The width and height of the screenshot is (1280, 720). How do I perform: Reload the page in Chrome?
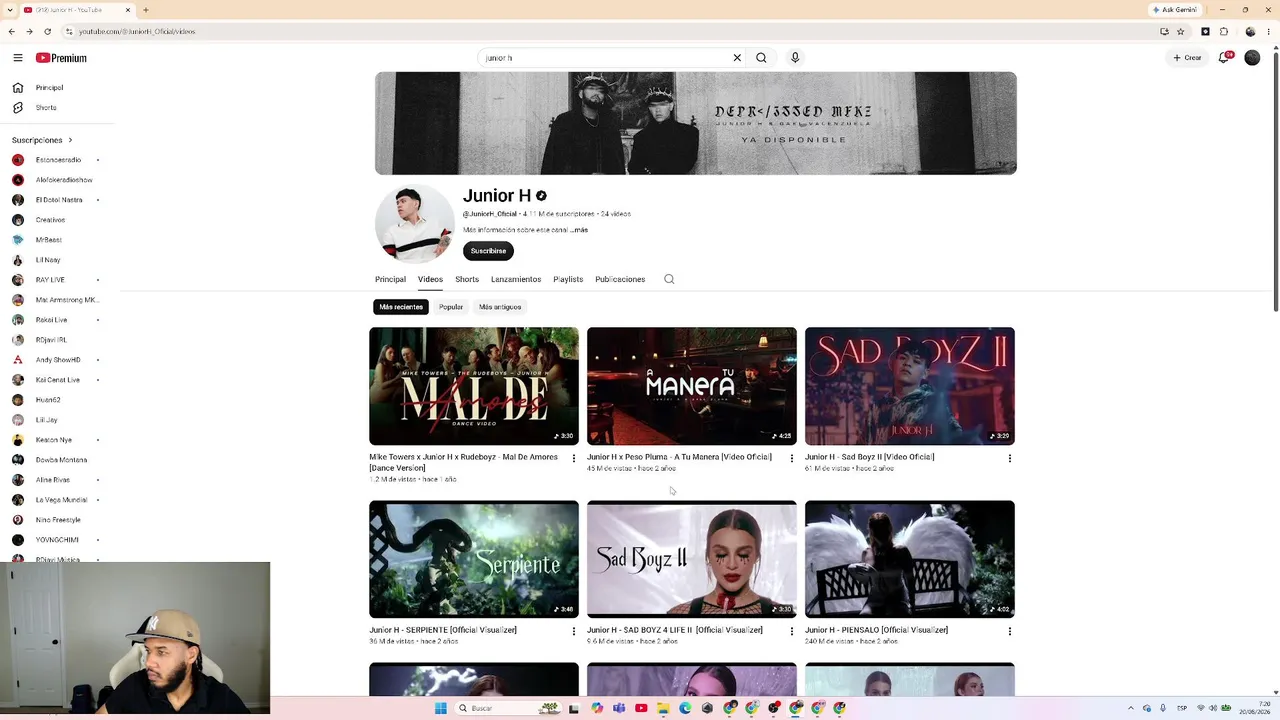(47, 31)
